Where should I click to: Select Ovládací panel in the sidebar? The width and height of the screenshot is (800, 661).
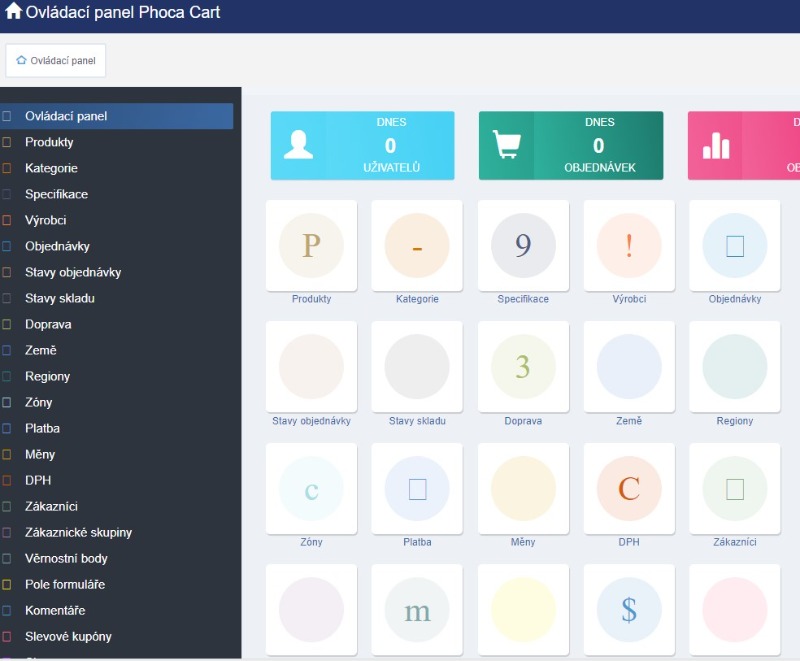(x=116, y=116)
